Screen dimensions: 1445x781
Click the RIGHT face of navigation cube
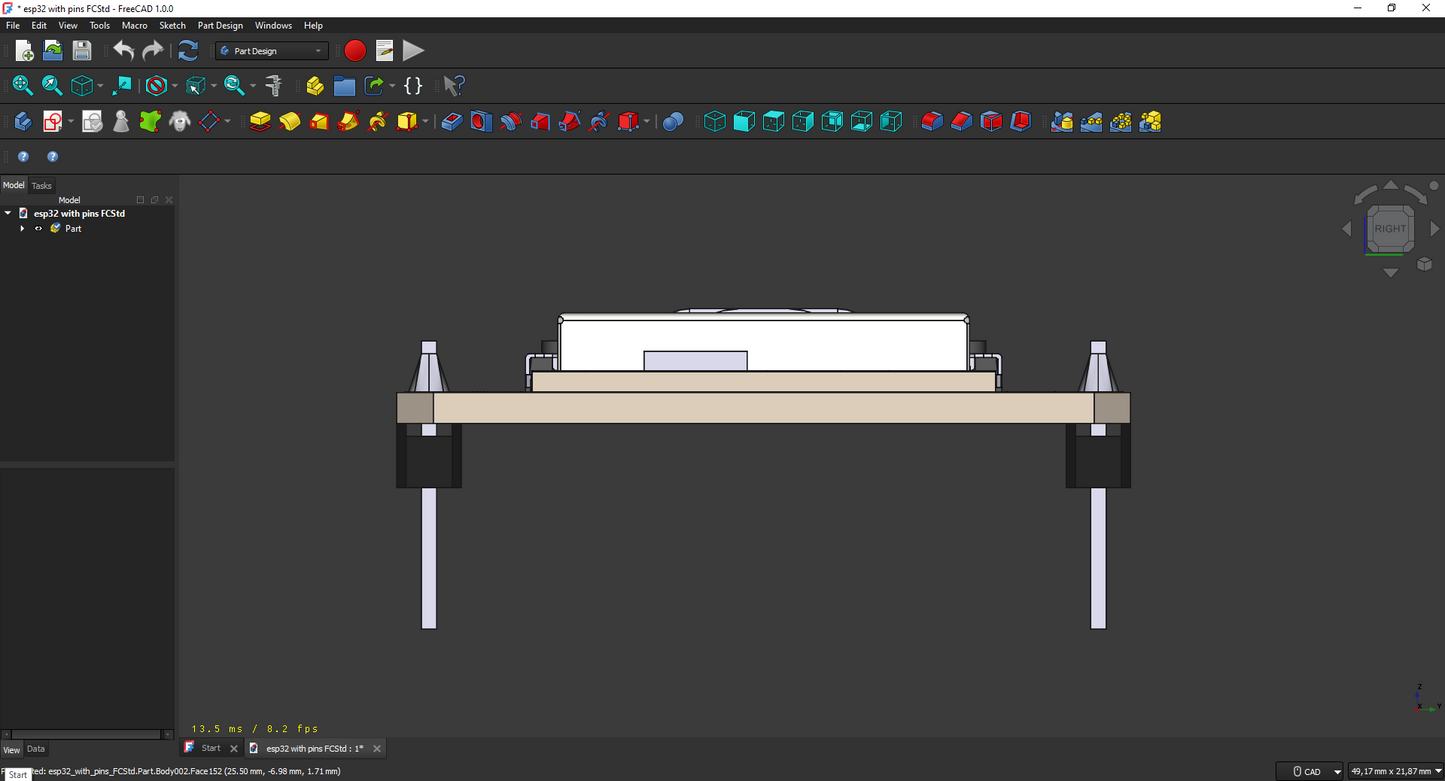(1390, 229)
